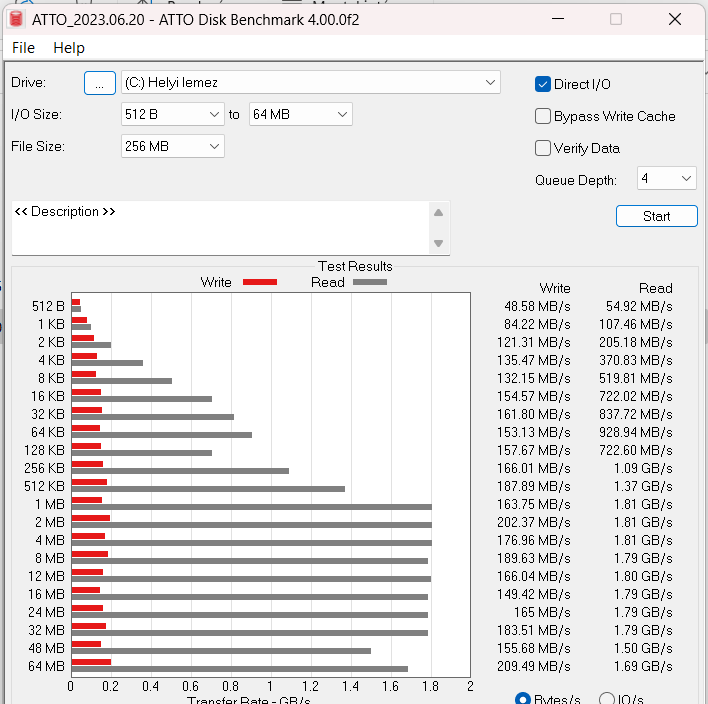Click description scrollbar down arrow
Image resolution: width=708 pixels, height=704 pixels.
click(438, 243)
